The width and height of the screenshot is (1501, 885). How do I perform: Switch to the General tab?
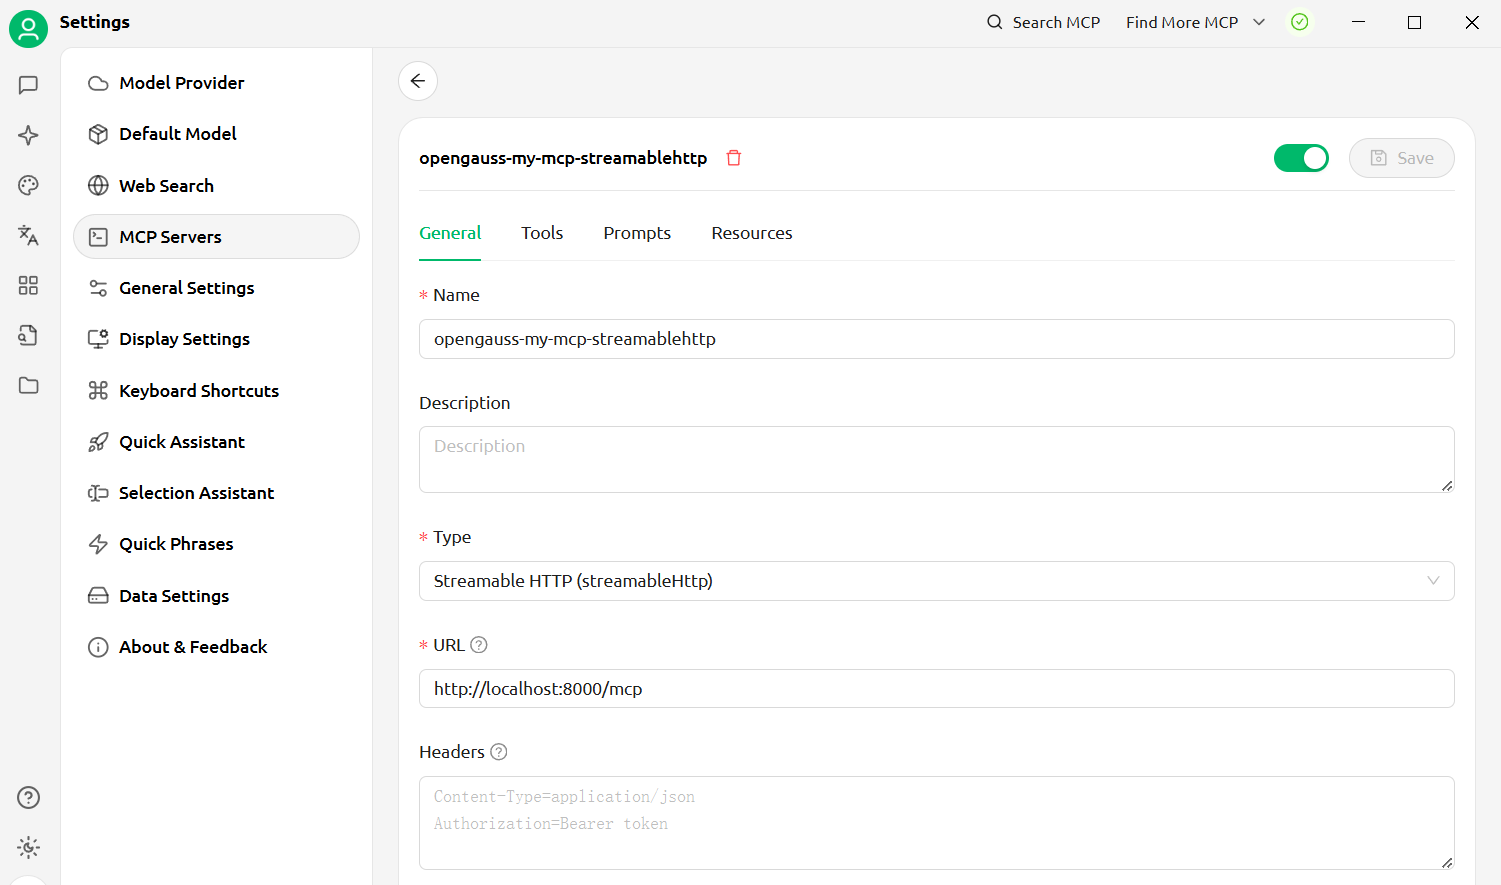pos(450,233)
